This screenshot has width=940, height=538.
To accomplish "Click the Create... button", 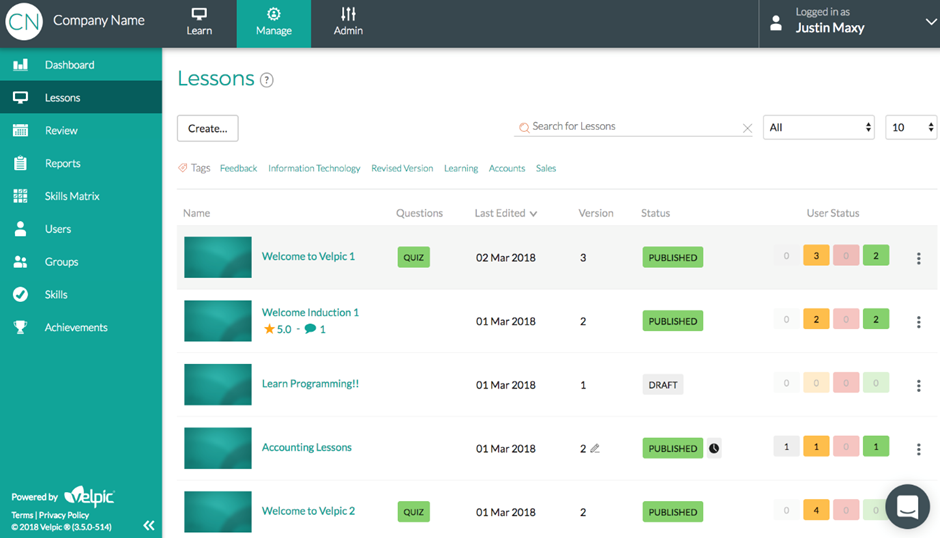I will pos(207,128).
